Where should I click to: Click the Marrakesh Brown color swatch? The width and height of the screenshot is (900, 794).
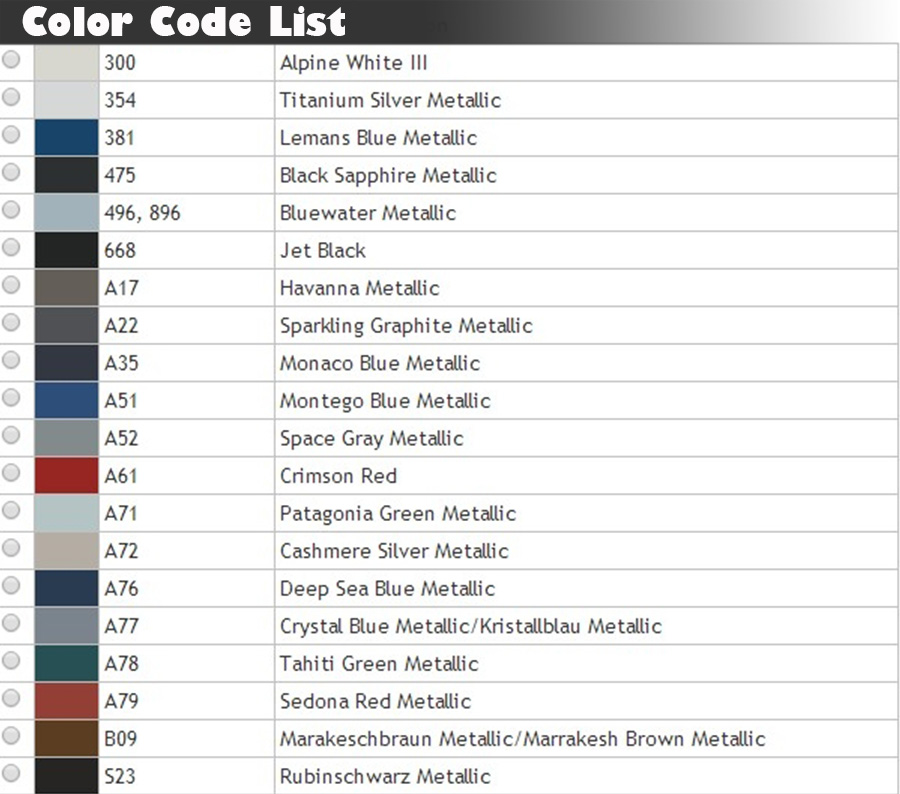(x=66, y=739)
